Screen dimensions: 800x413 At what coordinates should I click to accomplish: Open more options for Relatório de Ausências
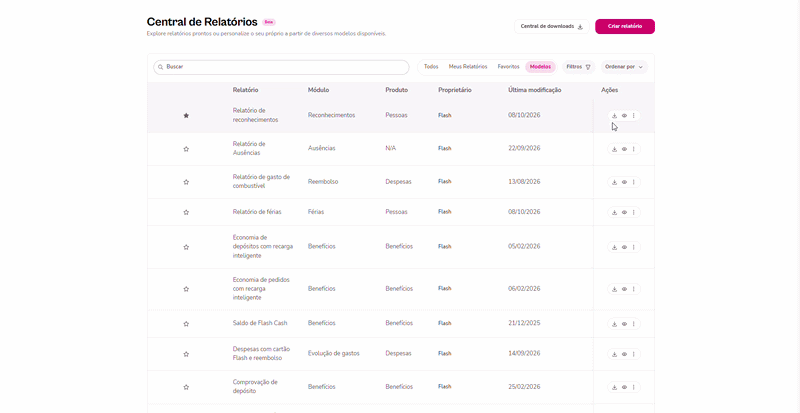(634, 149)
